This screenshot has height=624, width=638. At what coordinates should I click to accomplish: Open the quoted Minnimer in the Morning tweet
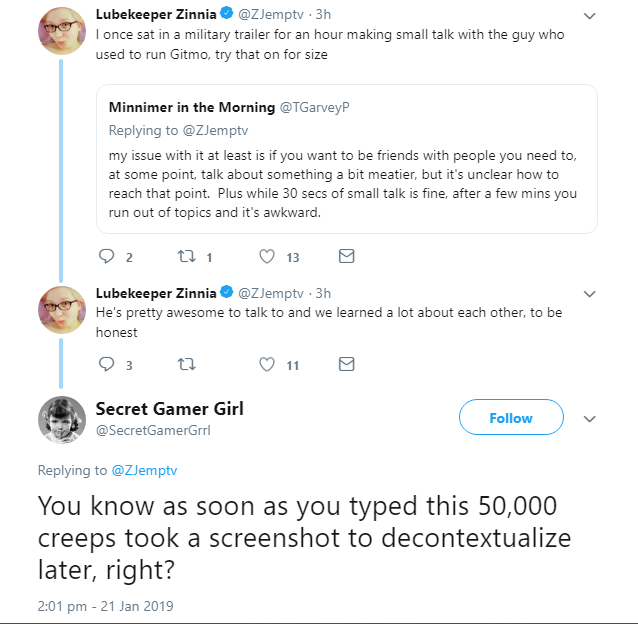click(x=347, y=159)
